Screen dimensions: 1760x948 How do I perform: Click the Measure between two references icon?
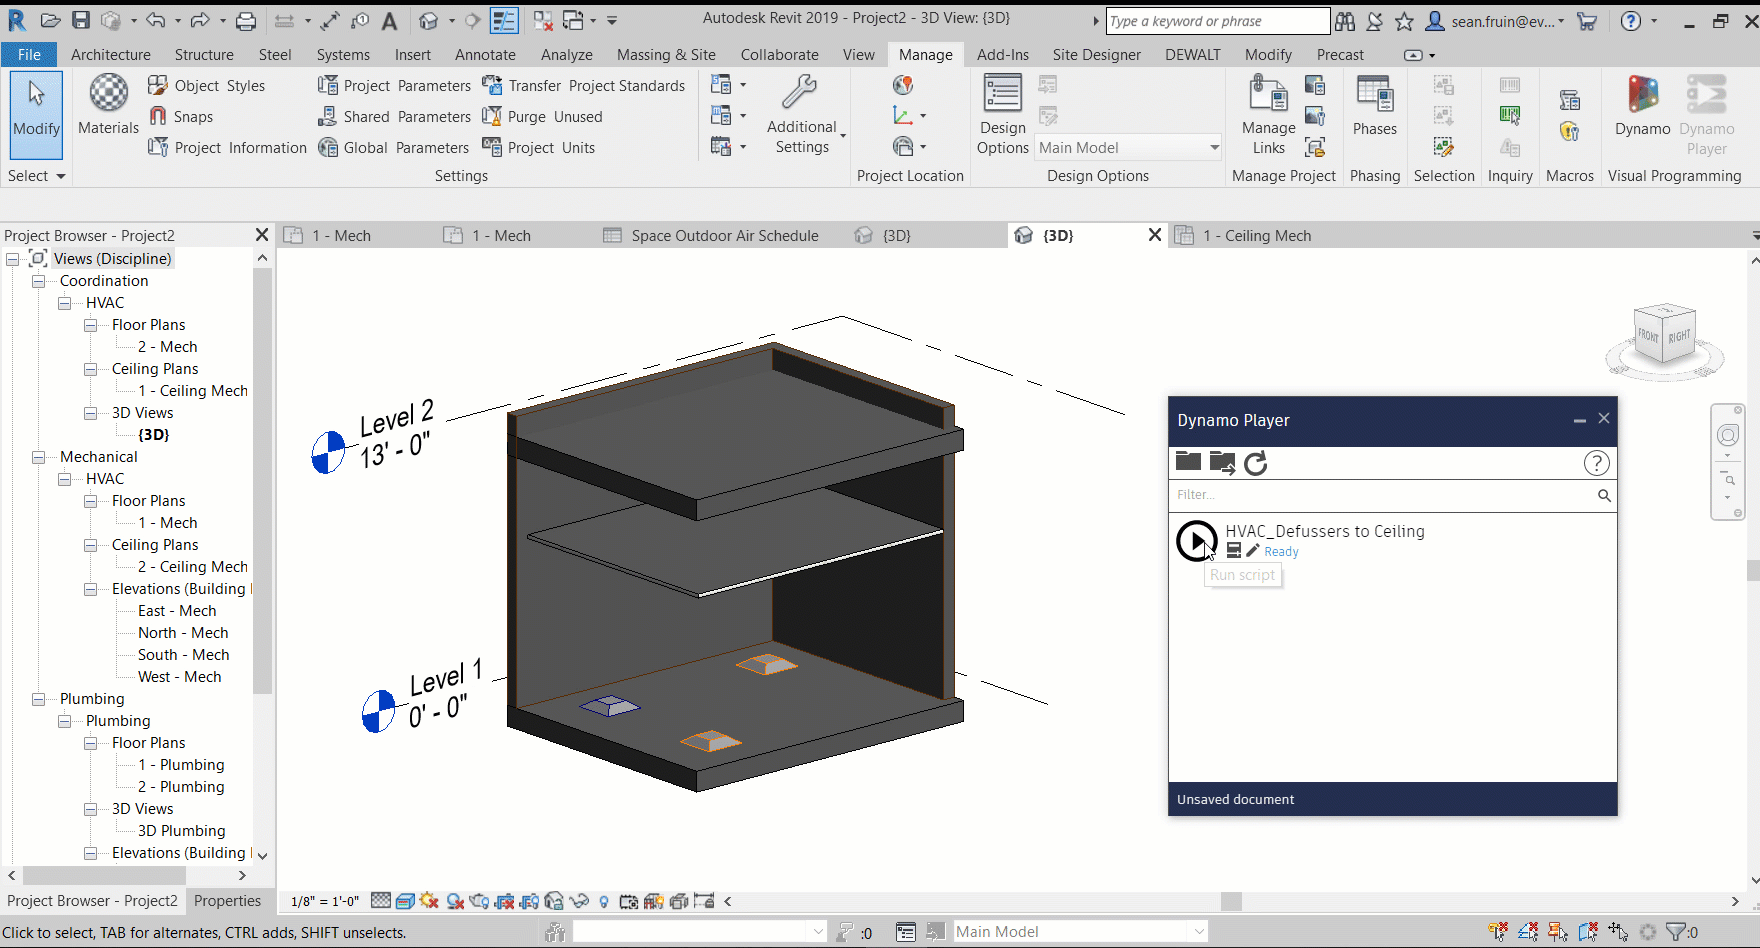pyautogui.click(x=285, y=20)
